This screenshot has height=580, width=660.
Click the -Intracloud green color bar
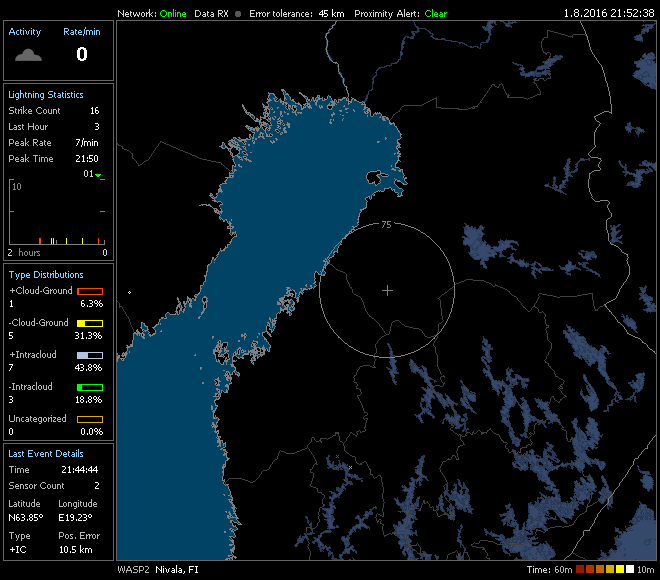click(x=90, y=387)
